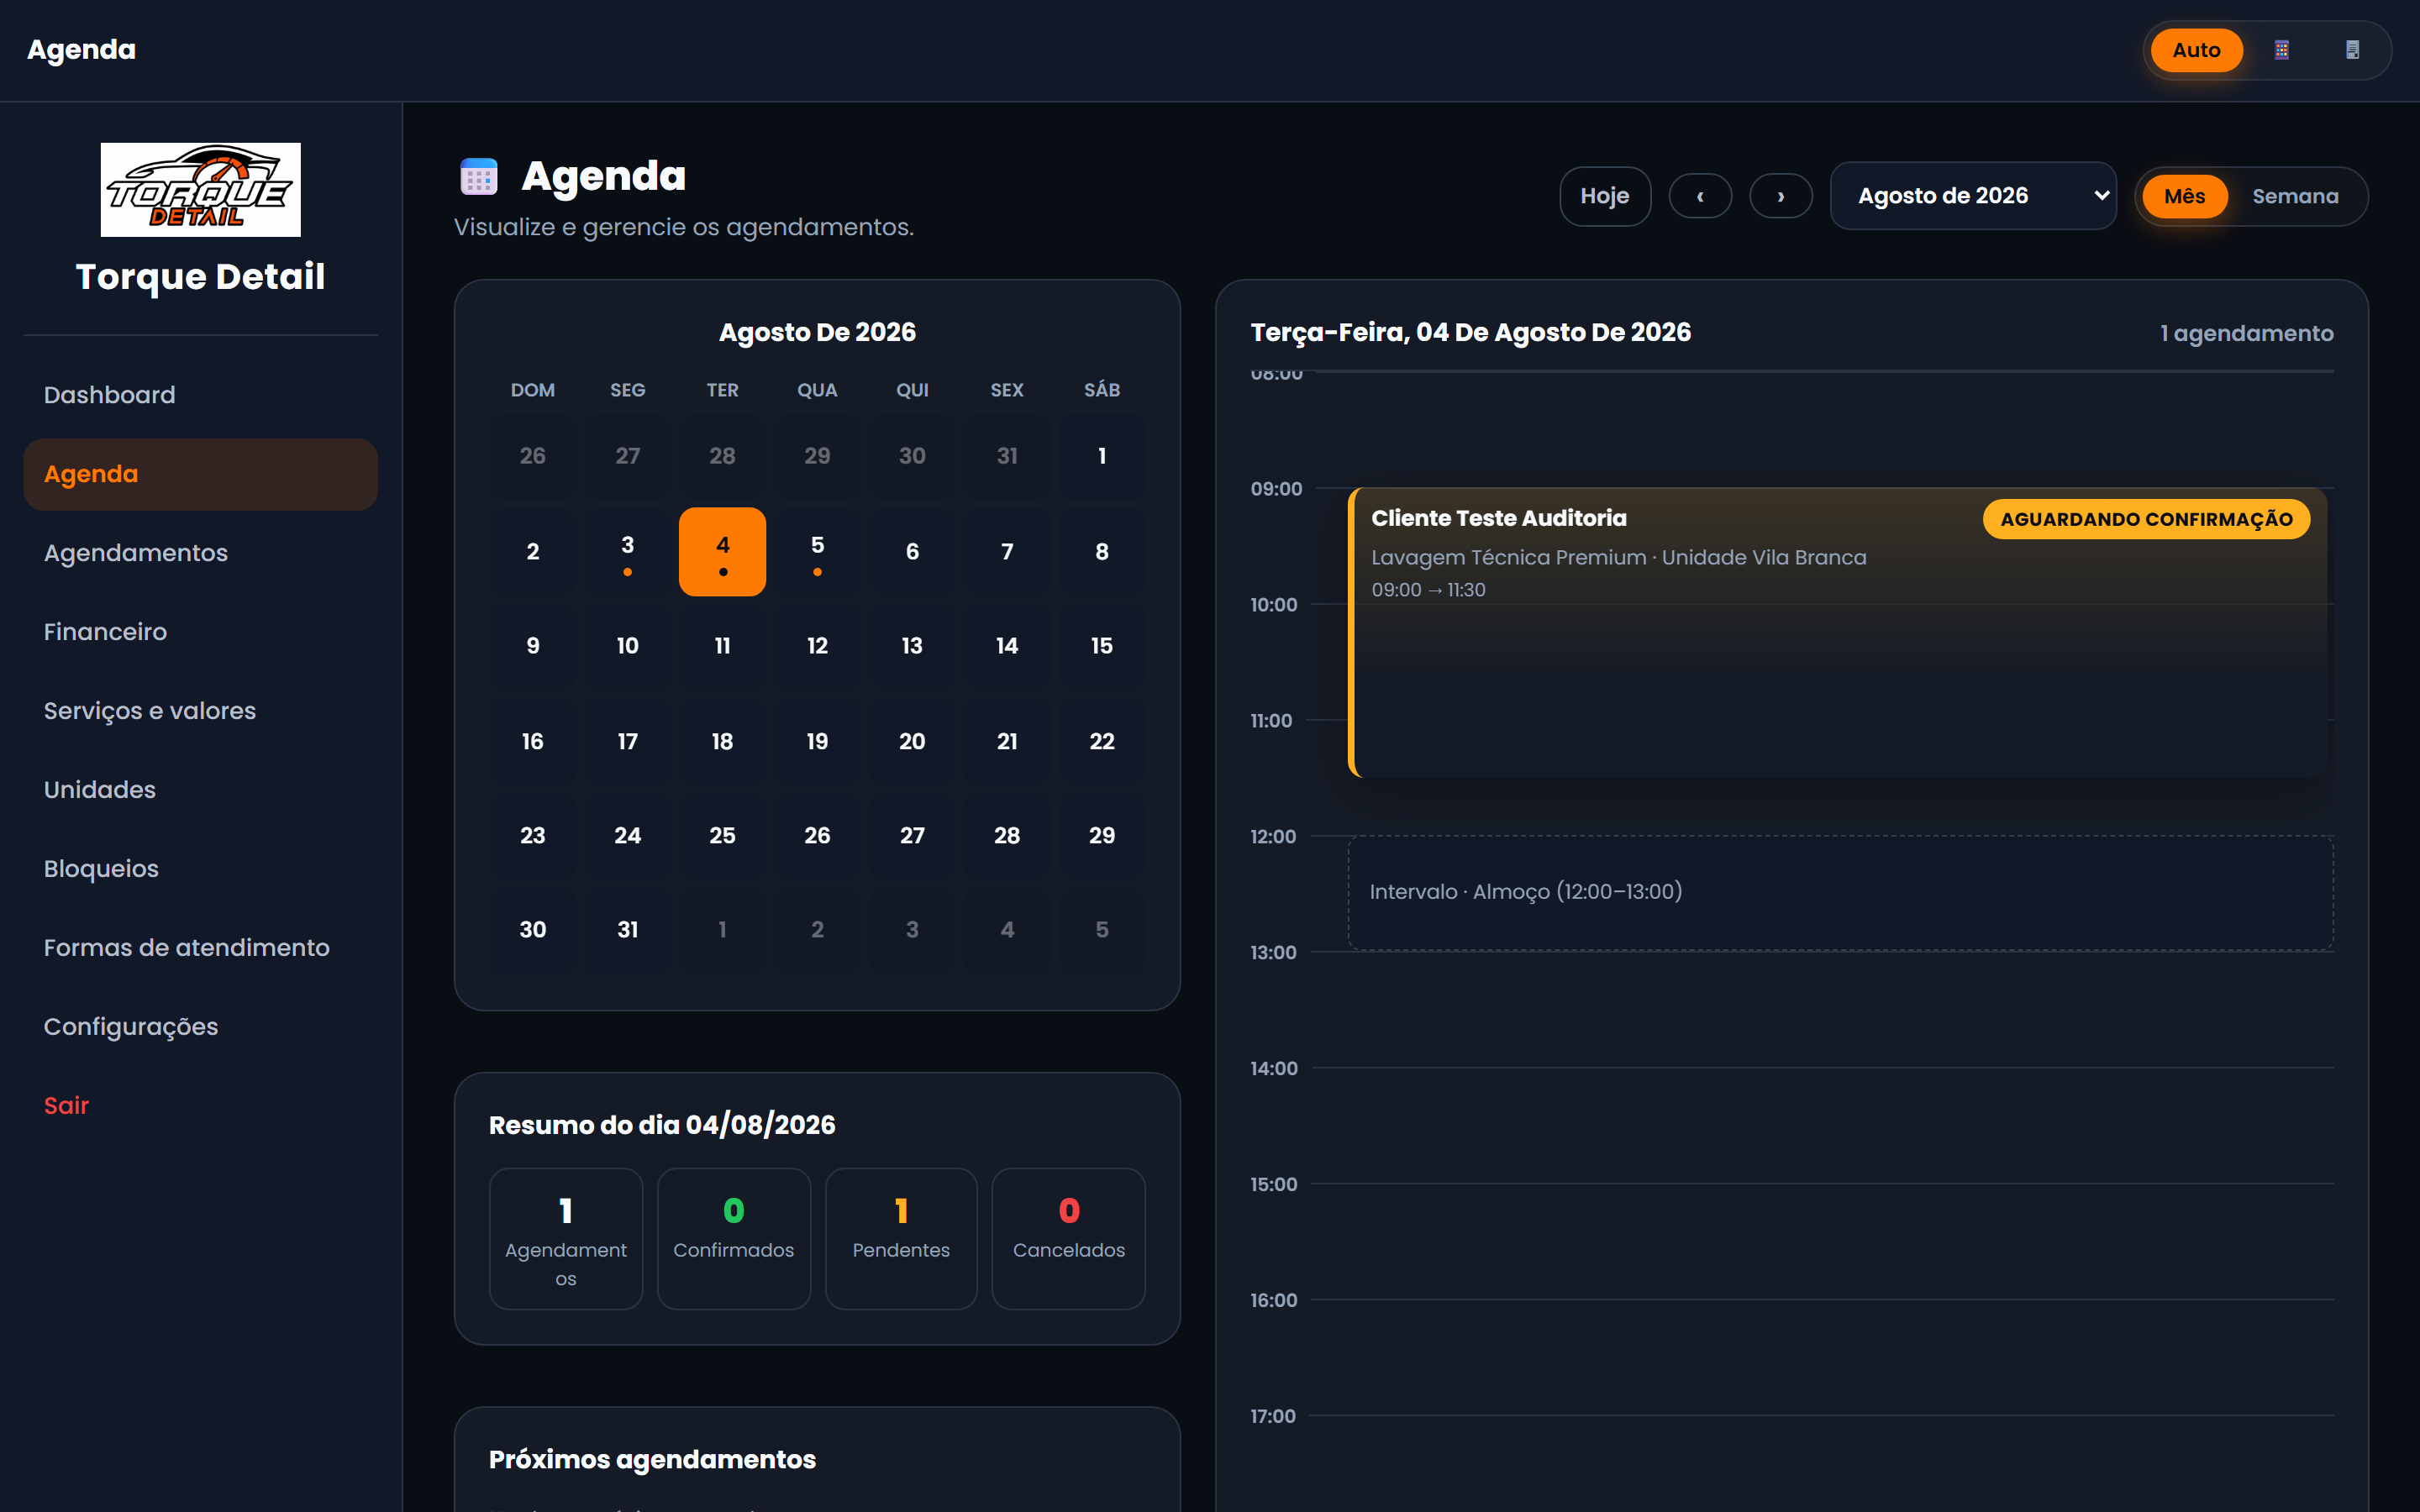Click the Aguardando Confirmação status badge

tap(2146, 519)
